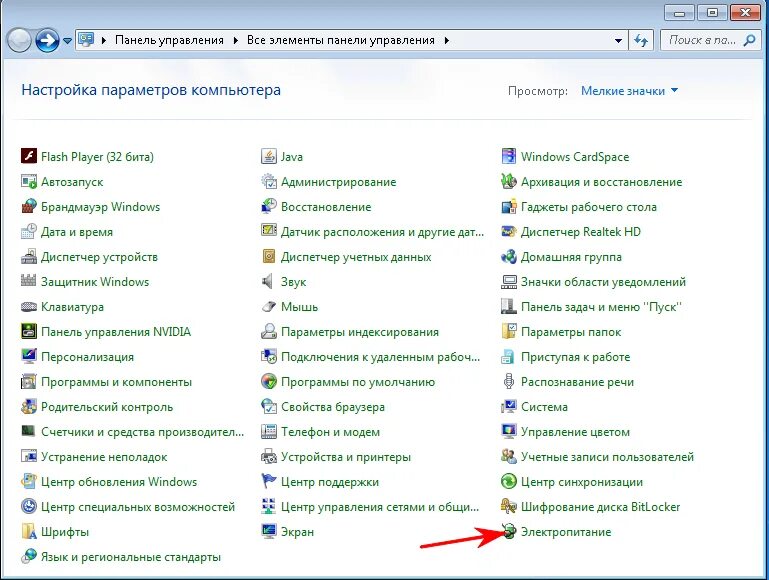Open the Java icon
This screenshot has height=580, width=769.
point(269,156)
